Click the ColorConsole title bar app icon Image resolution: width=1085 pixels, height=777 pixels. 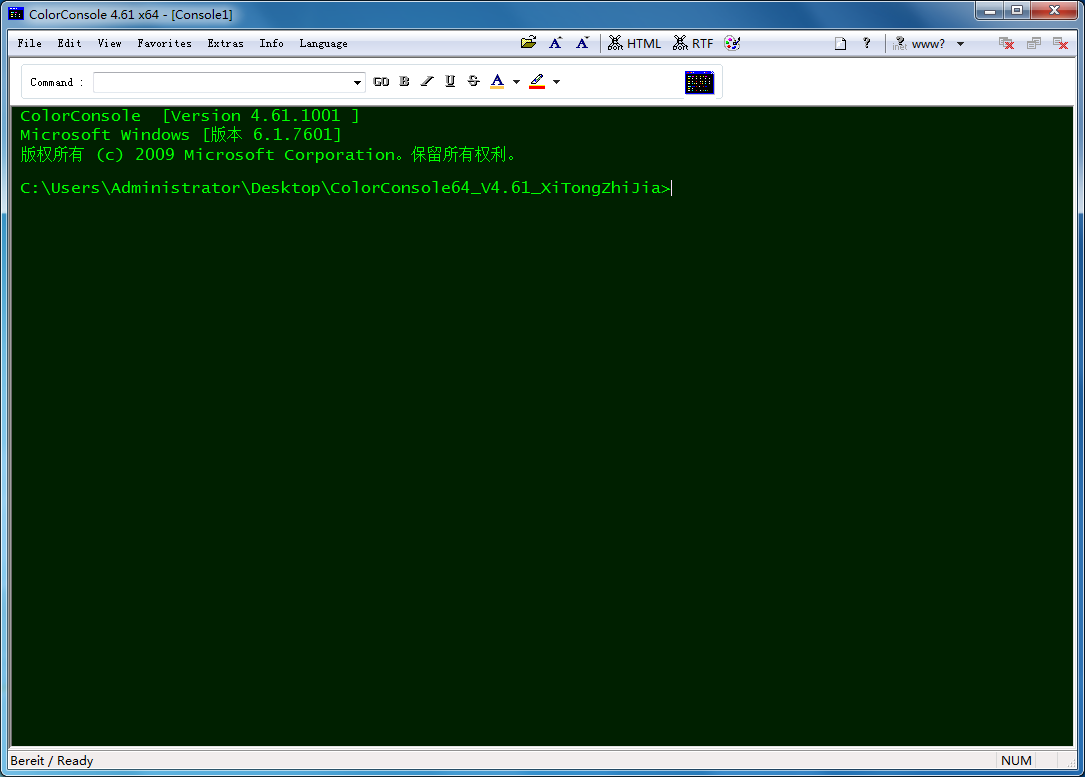pyautogui.click(x=16, y=14)
